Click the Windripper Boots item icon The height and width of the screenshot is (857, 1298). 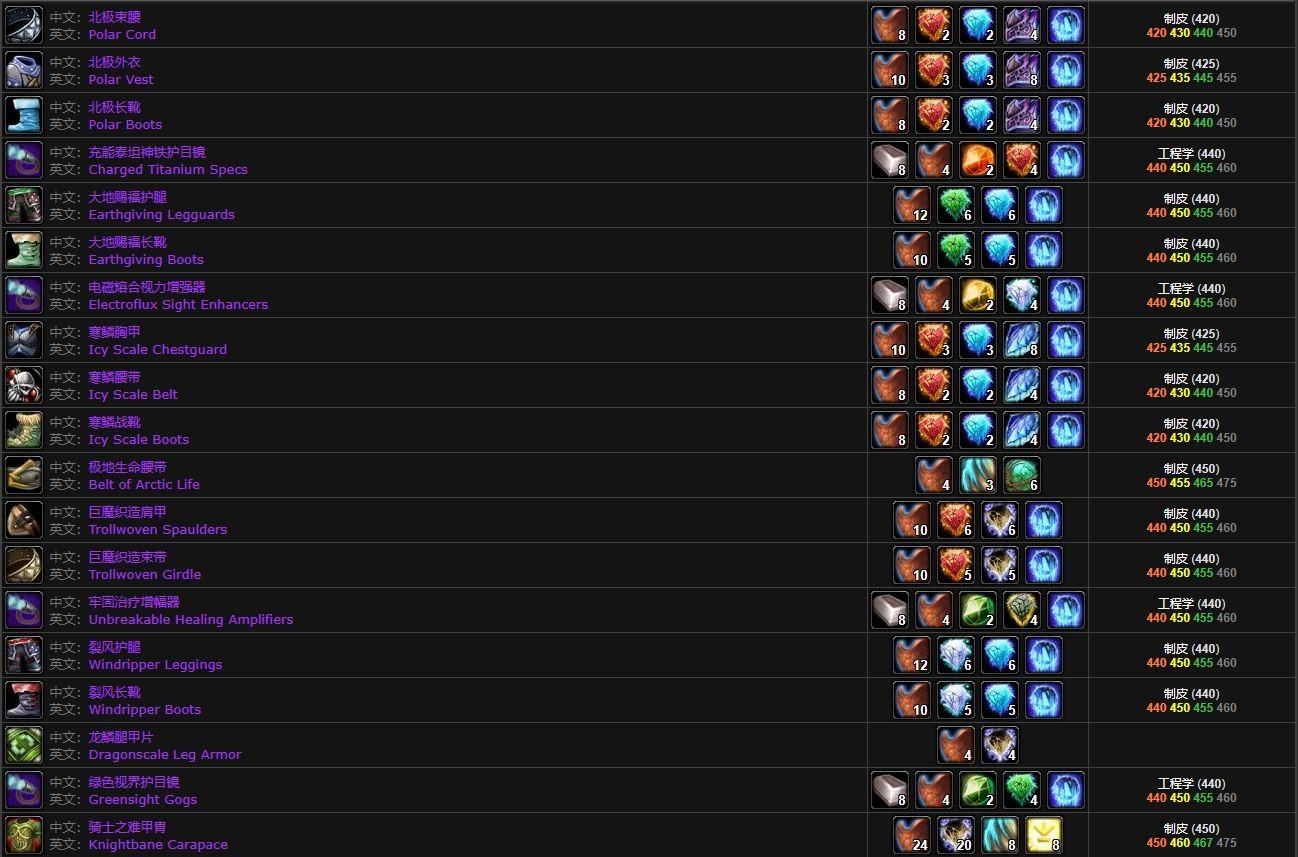coord(24,700)
